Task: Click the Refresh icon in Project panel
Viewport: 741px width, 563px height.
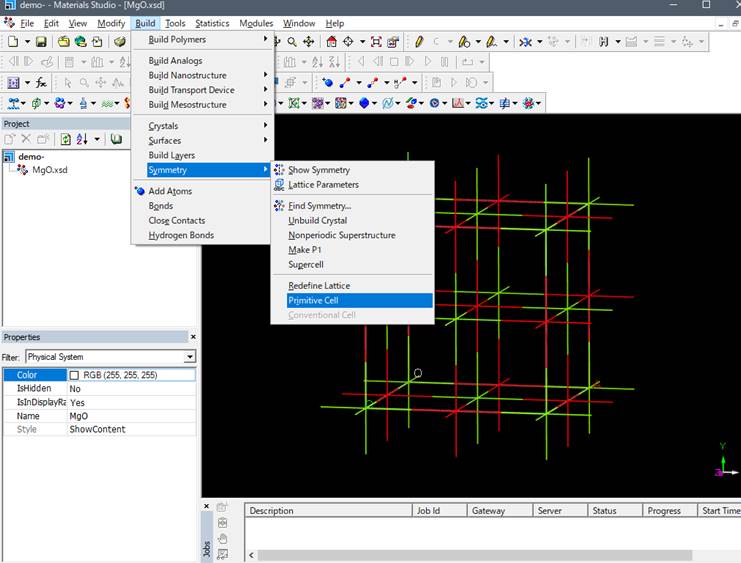Action: point(65,139)
